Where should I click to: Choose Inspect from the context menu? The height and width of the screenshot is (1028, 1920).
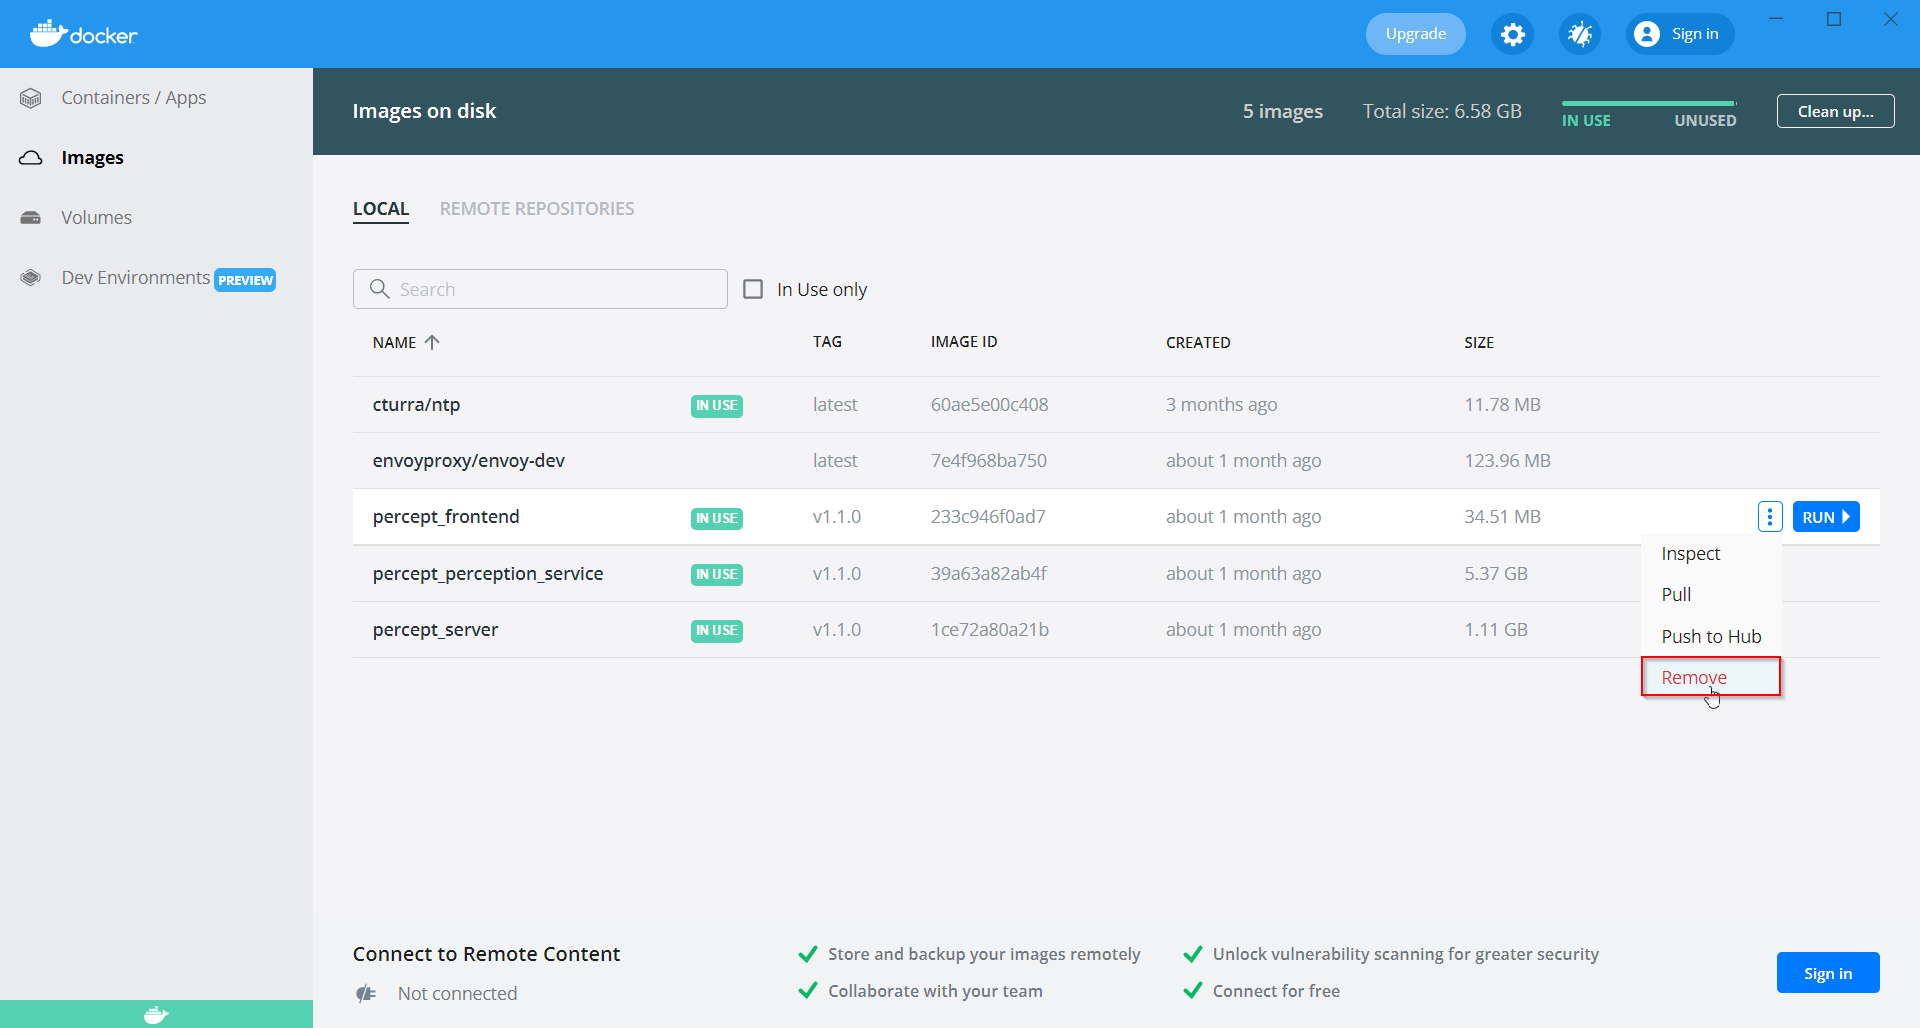[1711, 554]
